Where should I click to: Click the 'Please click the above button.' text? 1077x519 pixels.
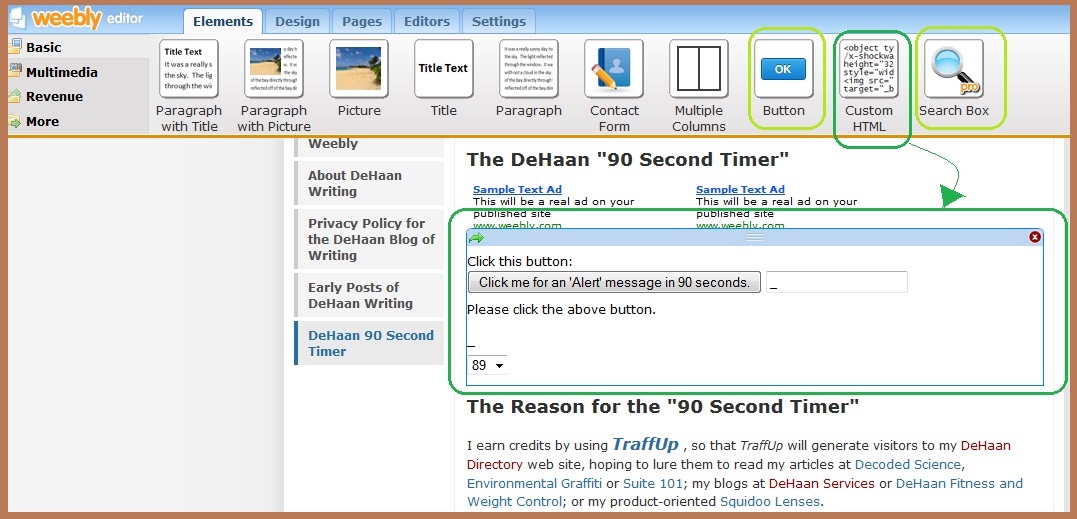tap(562, 310)
